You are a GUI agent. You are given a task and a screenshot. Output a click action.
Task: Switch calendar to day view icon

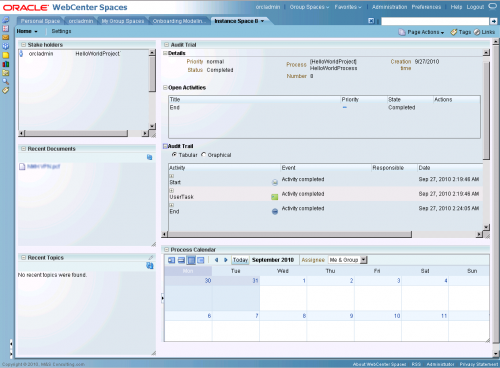[171, 260]
